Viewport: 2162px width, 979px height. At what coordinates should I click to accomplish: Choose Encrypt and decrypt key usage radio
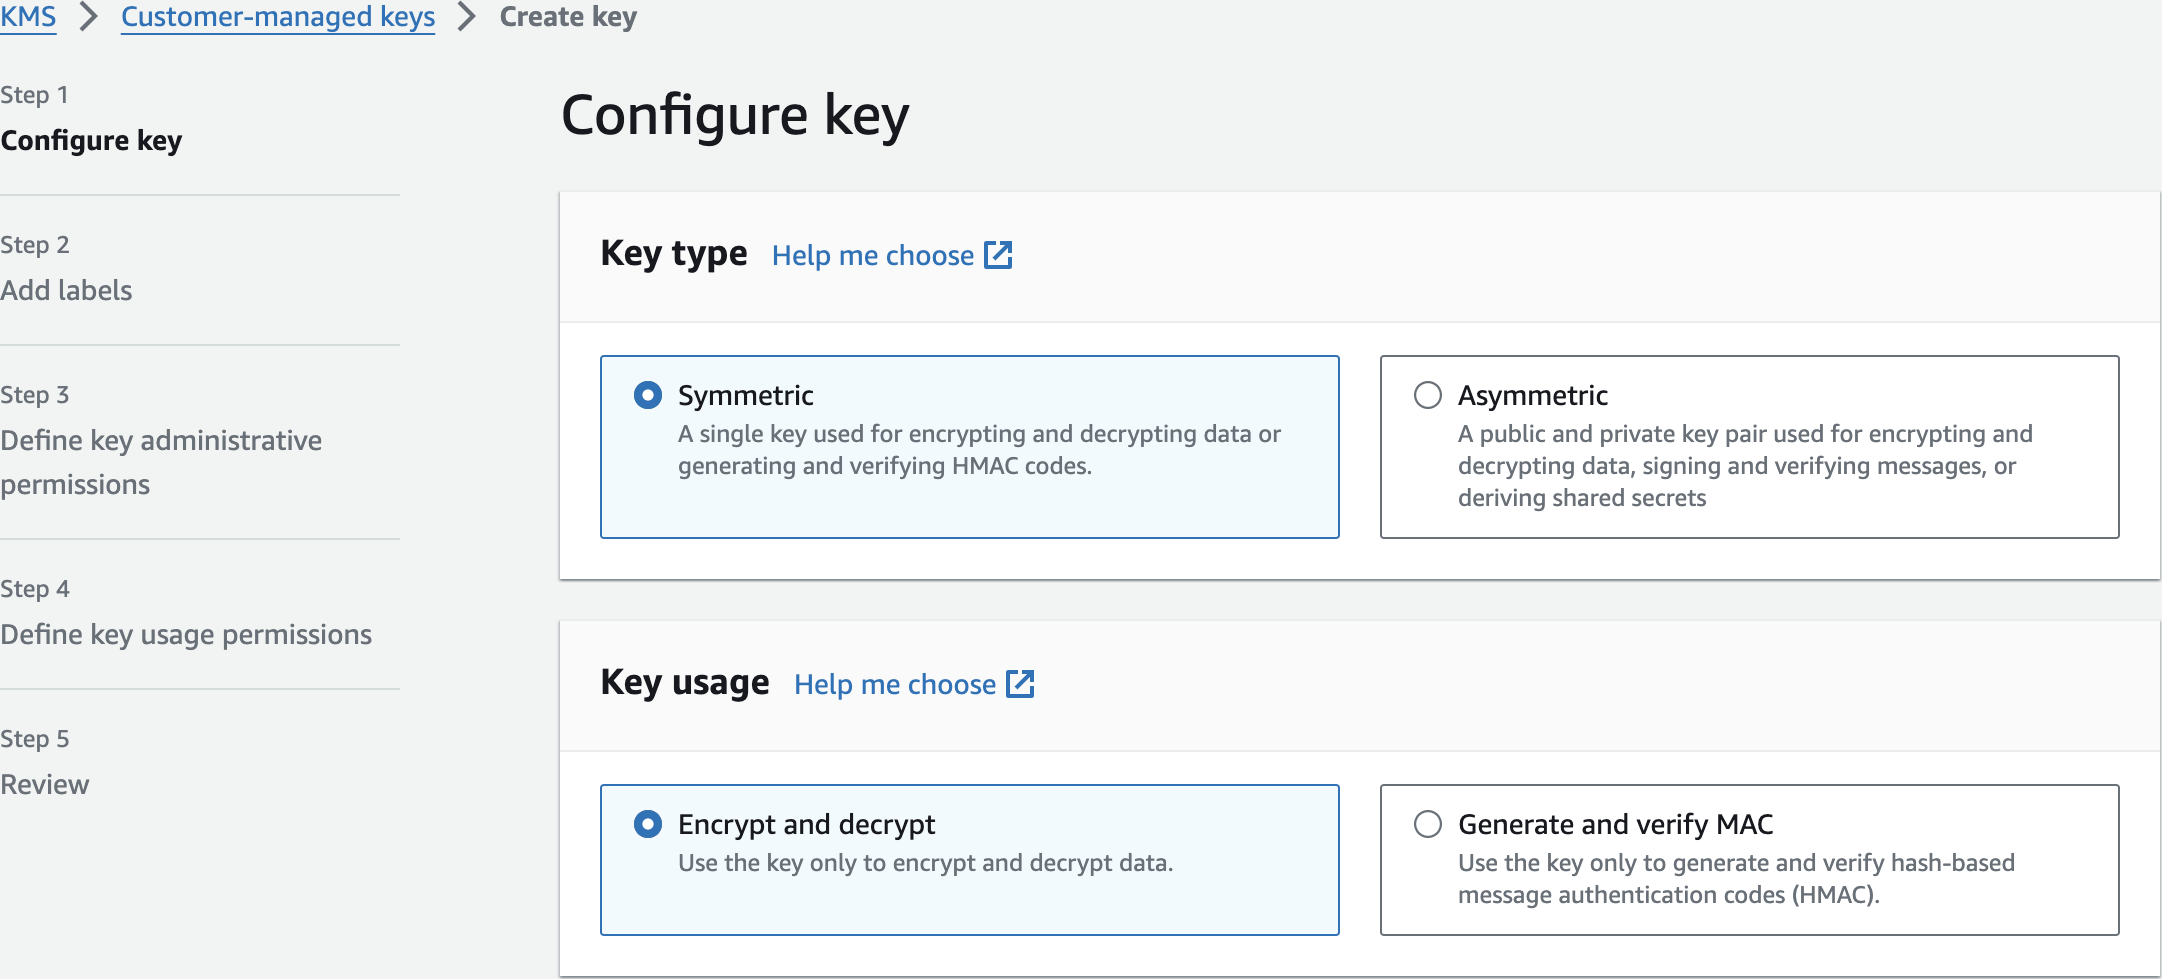(x=648, y=824)
